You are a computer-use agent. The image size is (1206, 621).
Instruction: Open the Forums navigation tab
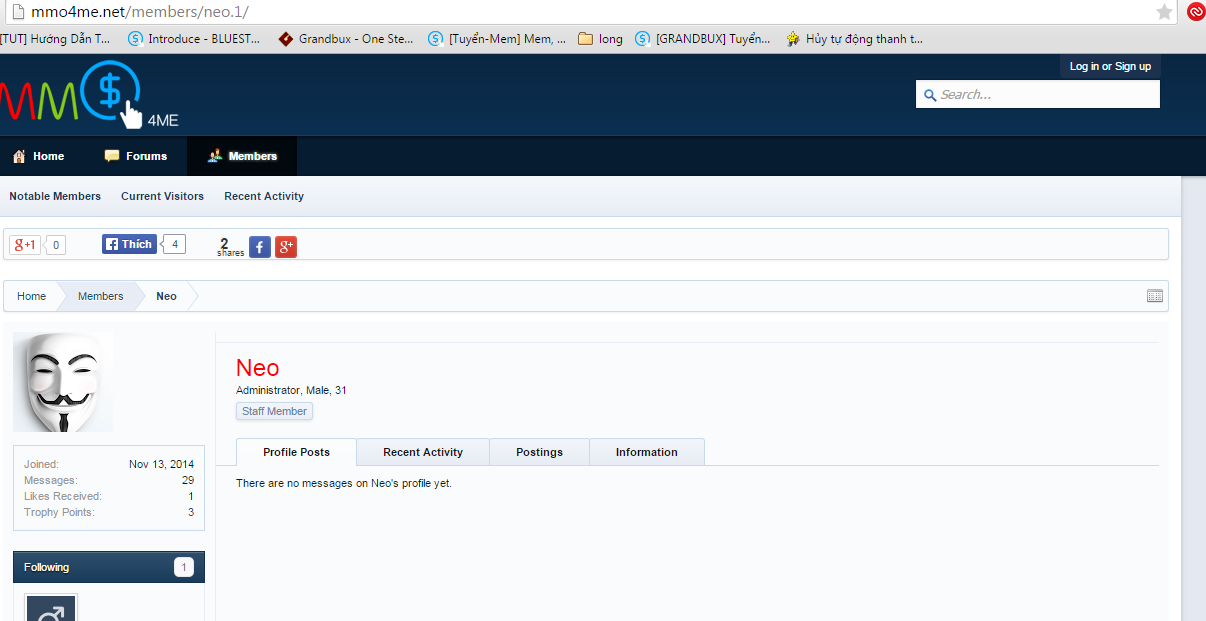pos(136,156)
